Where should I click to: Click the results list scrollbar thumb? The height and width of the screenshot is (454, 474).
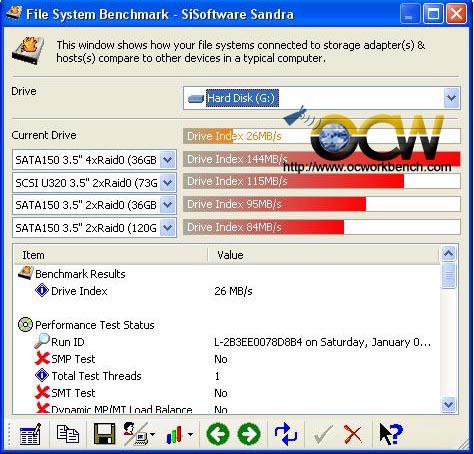(448, 275)
